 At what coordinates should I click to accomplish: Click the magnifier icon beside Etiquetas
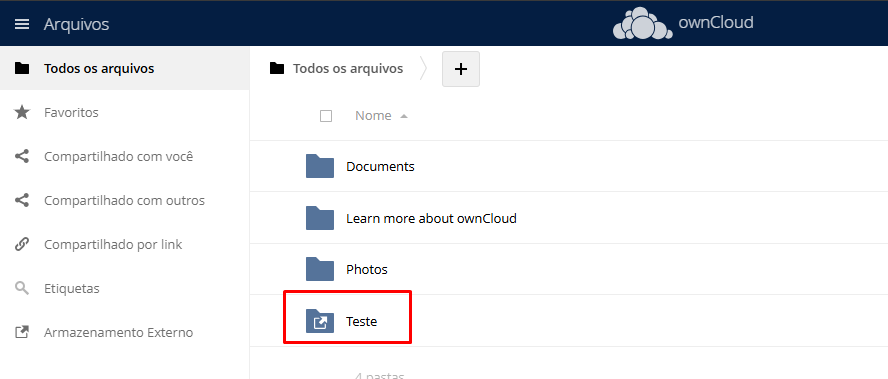22,288
